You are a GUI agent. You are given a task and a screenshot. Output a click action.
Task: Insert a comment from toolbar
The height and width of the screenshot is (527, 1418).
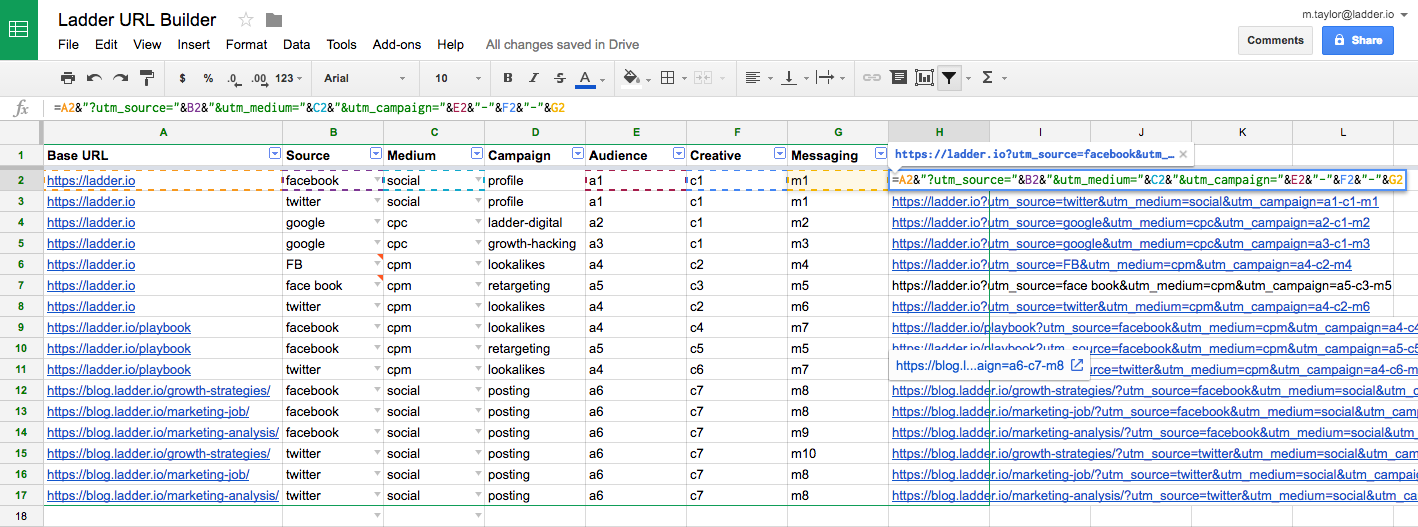click(898, 78)
